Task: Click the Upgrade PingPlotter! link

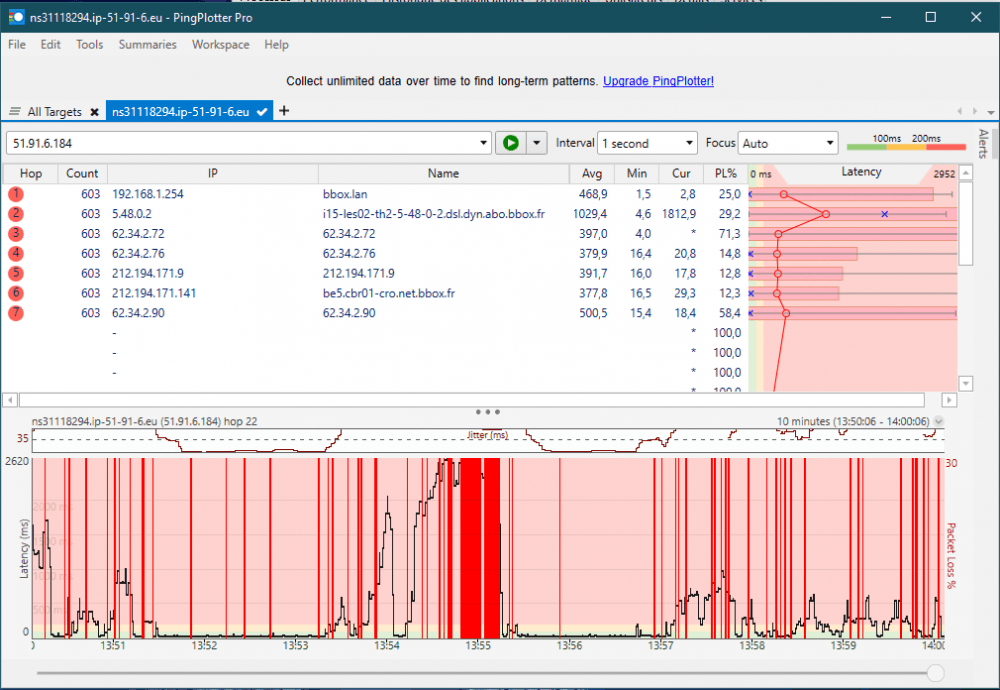Action: click(x=658, y=81)
